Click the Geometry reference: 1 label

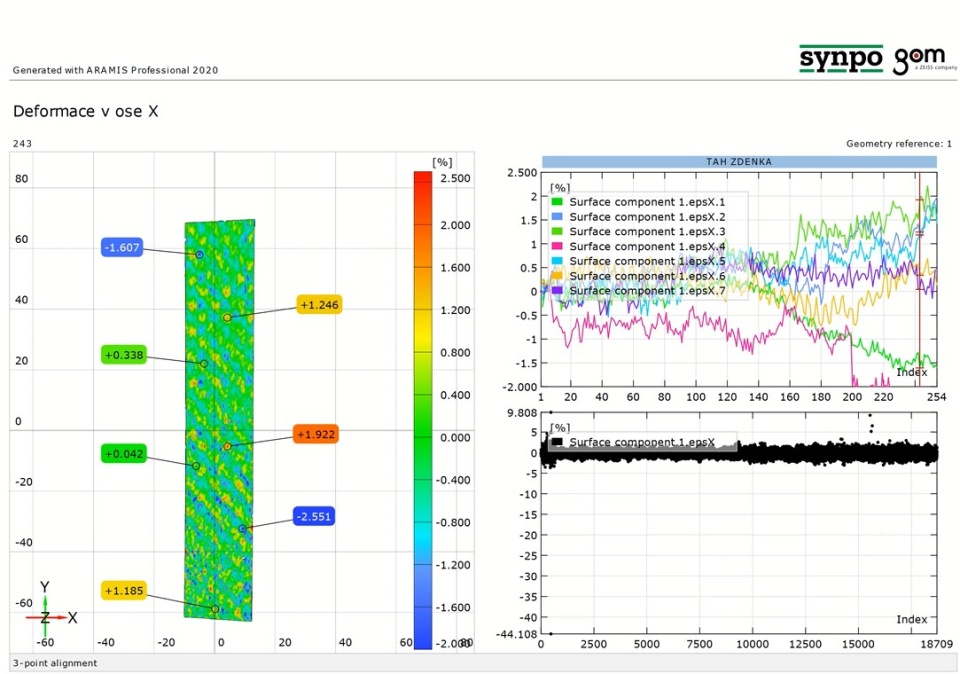[x=898, y=144]
